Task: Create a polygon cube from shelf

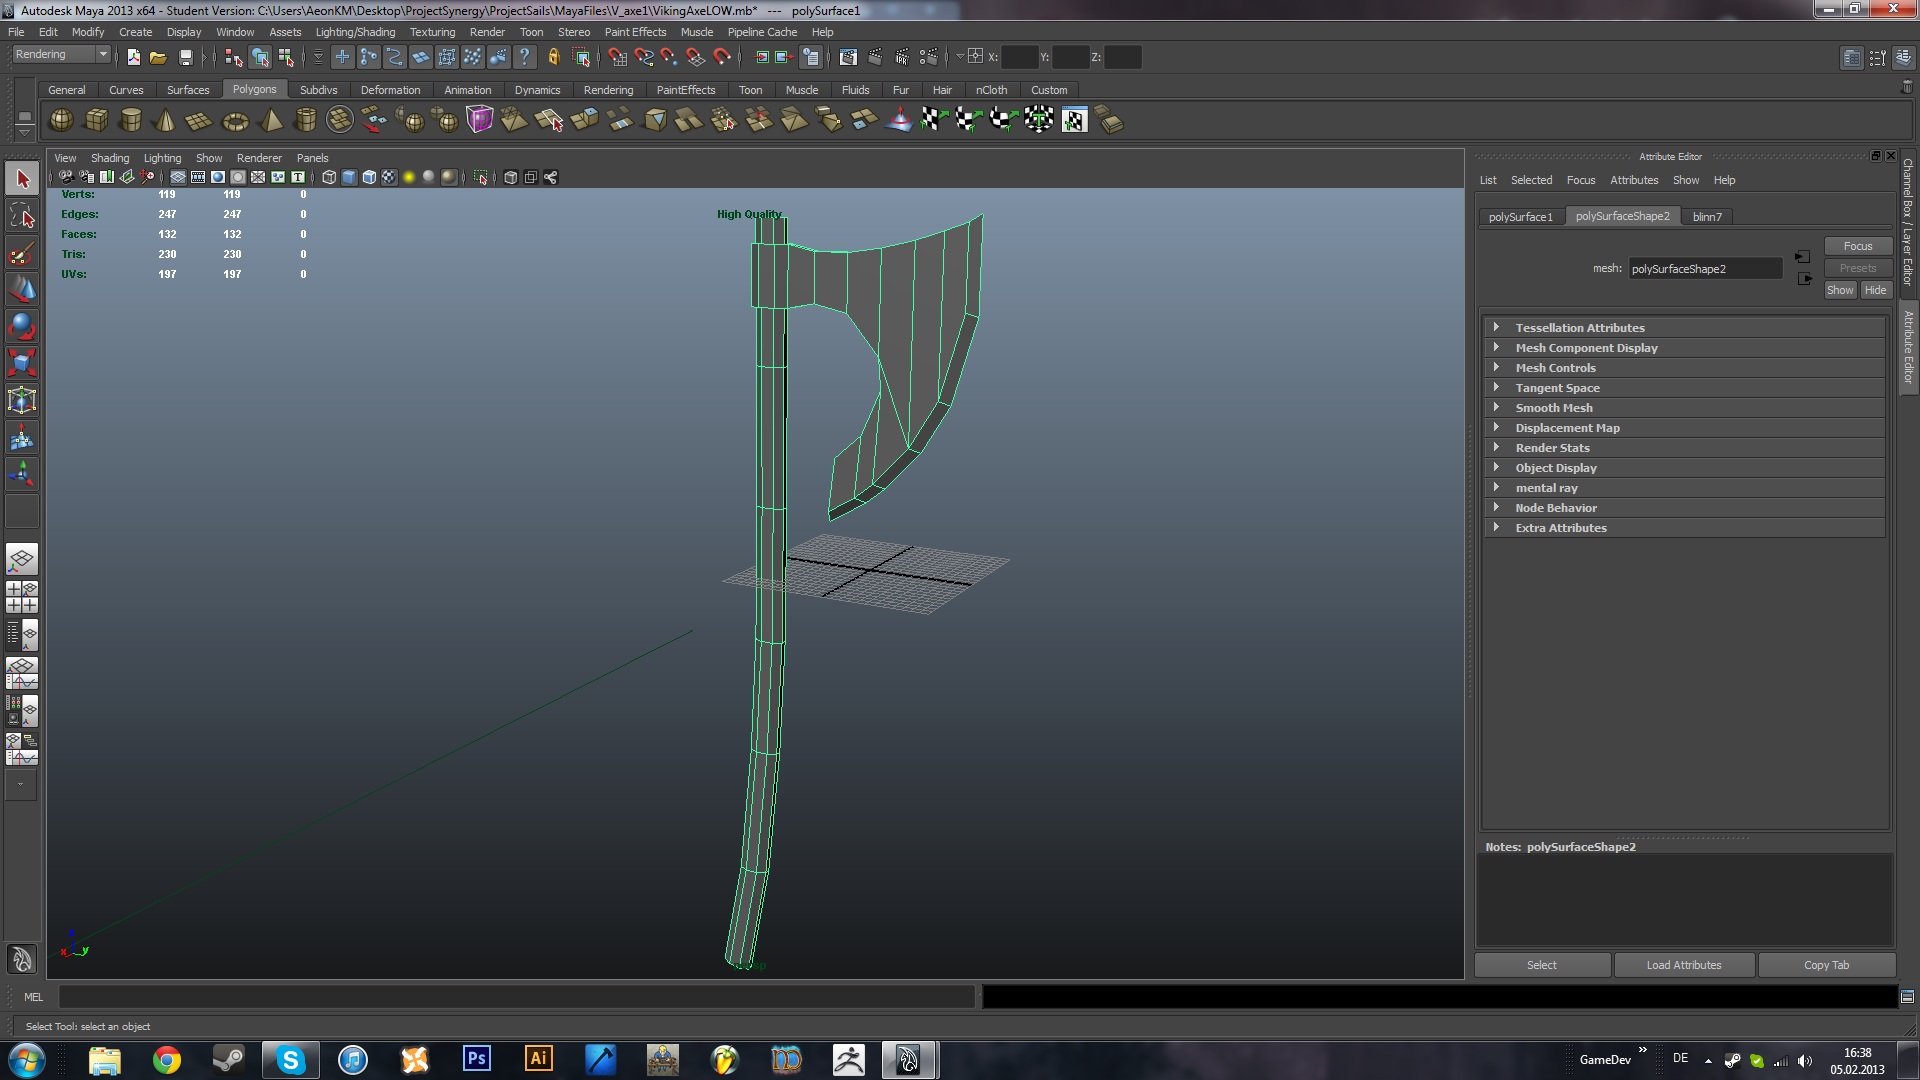Action: pyautogui.click(x=96, y=121)
